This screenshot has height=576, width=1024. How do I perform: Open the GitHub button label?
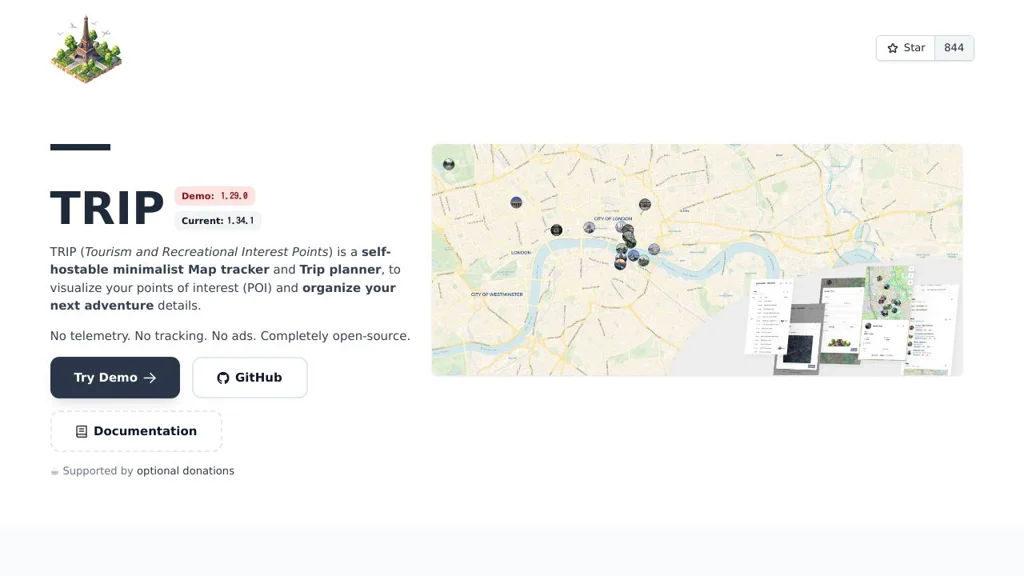tap(258, 378)
